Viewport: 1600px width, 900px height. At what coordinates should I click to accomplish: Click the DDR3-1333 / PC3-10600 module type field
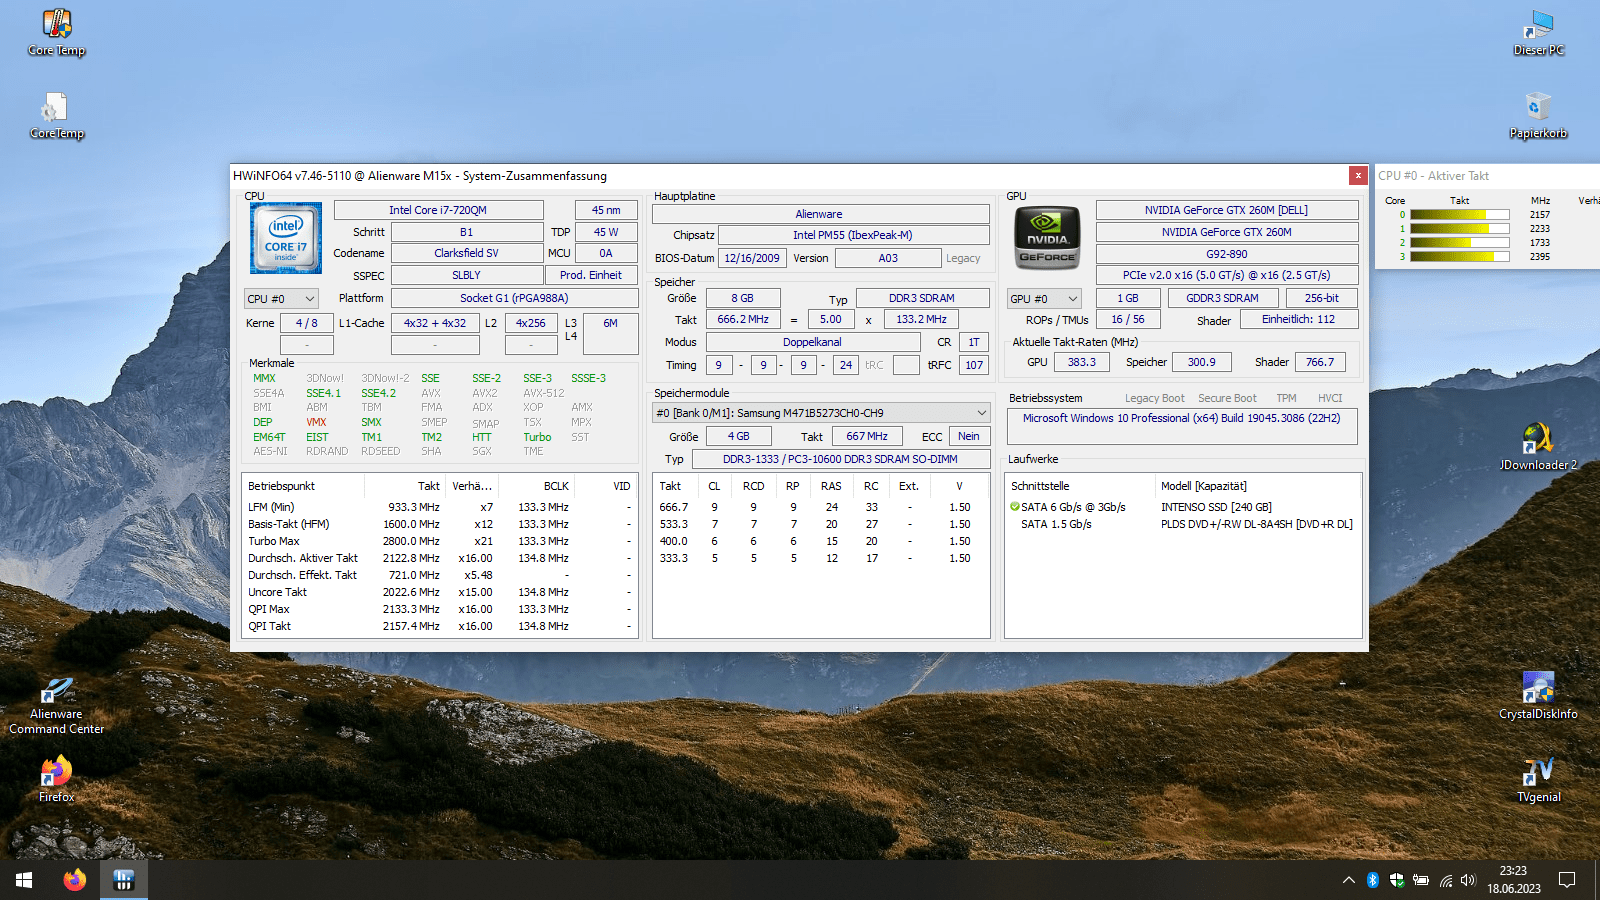(x=840, y=459)
